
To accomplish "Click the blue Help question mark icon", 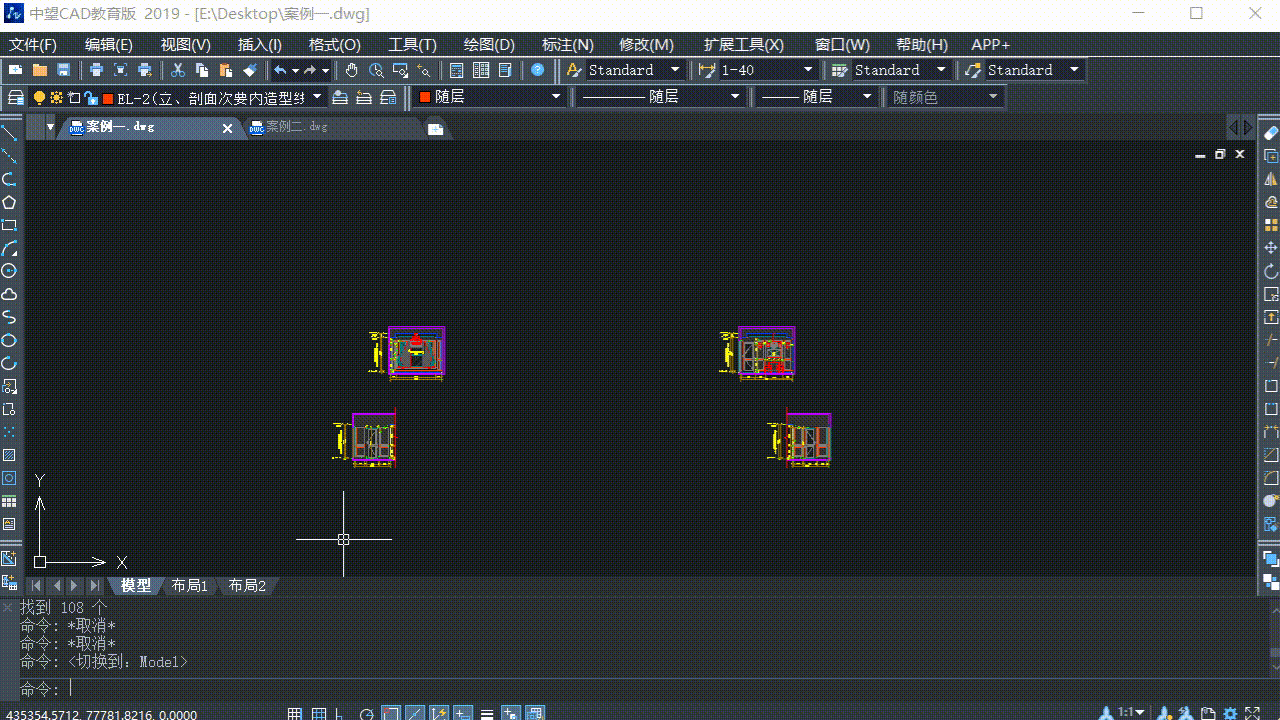I will 538,70.
